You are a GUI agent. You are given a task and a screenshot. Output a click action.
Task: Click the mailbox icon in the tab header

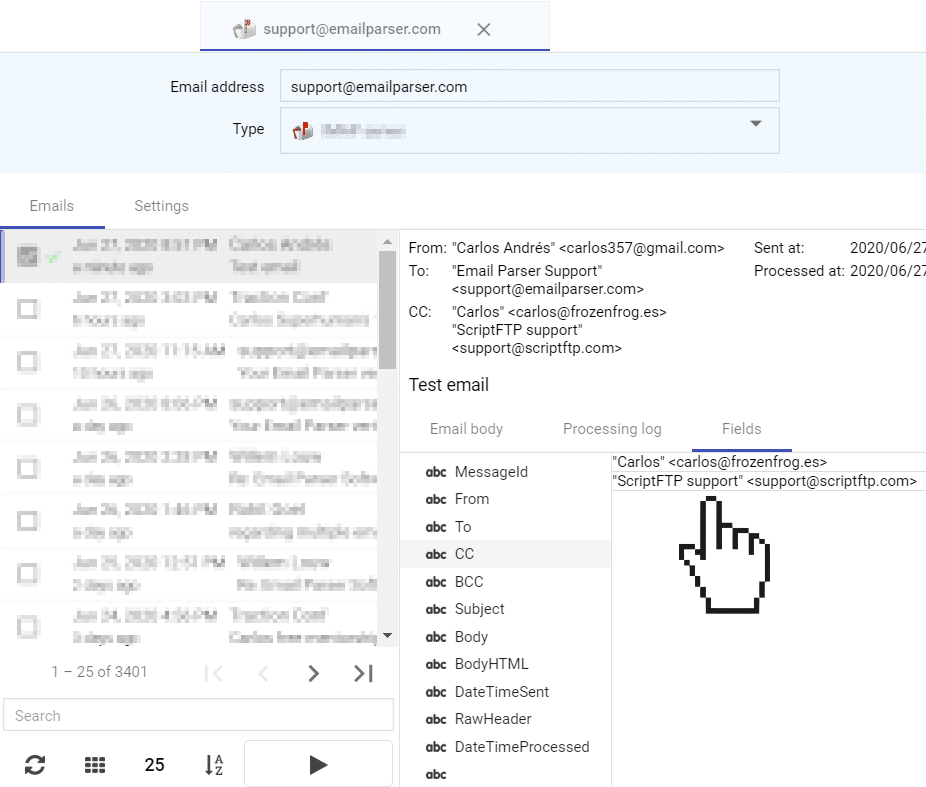tap(244, 29)
